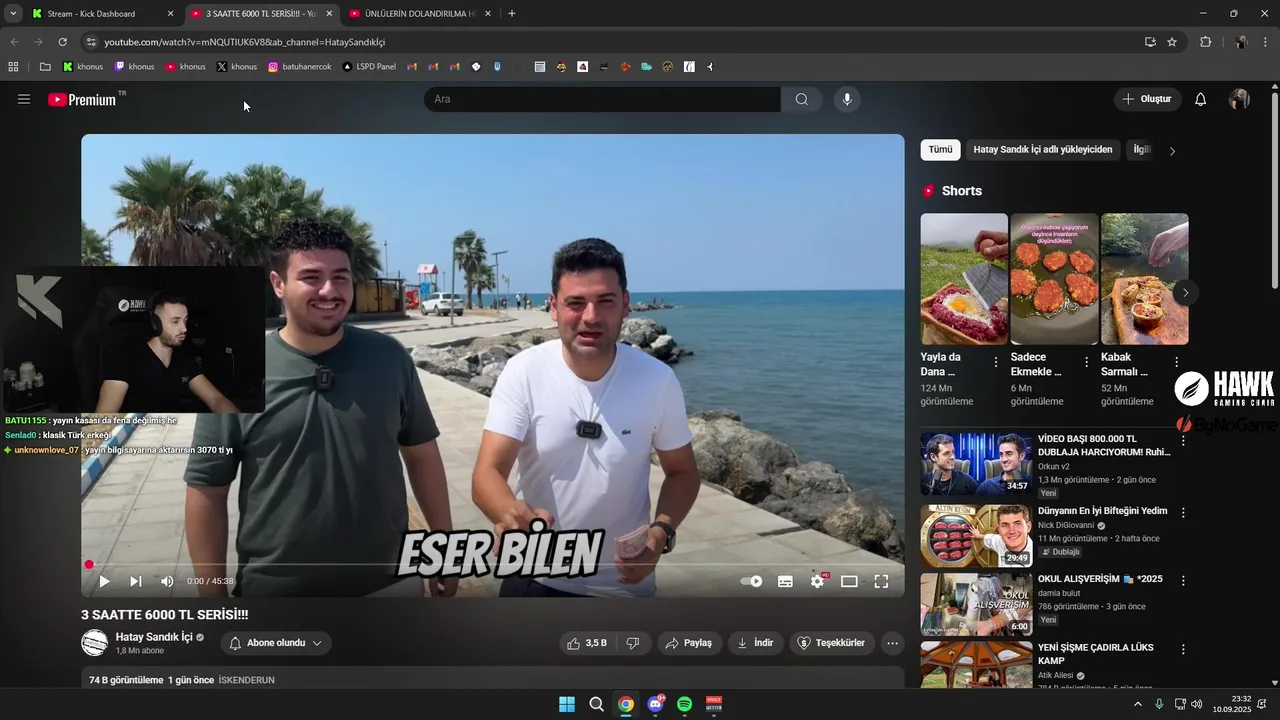The width and height of the screenshot is (1280, 720).
Task: Open the Kabak Sarmalı short thumbnail
Action: pyautogui.click(x=1145, y=279)
